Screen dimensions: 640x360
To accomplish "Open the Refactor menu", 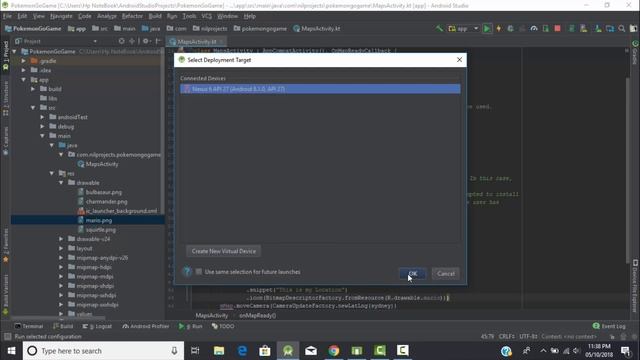I will (132, 16).
